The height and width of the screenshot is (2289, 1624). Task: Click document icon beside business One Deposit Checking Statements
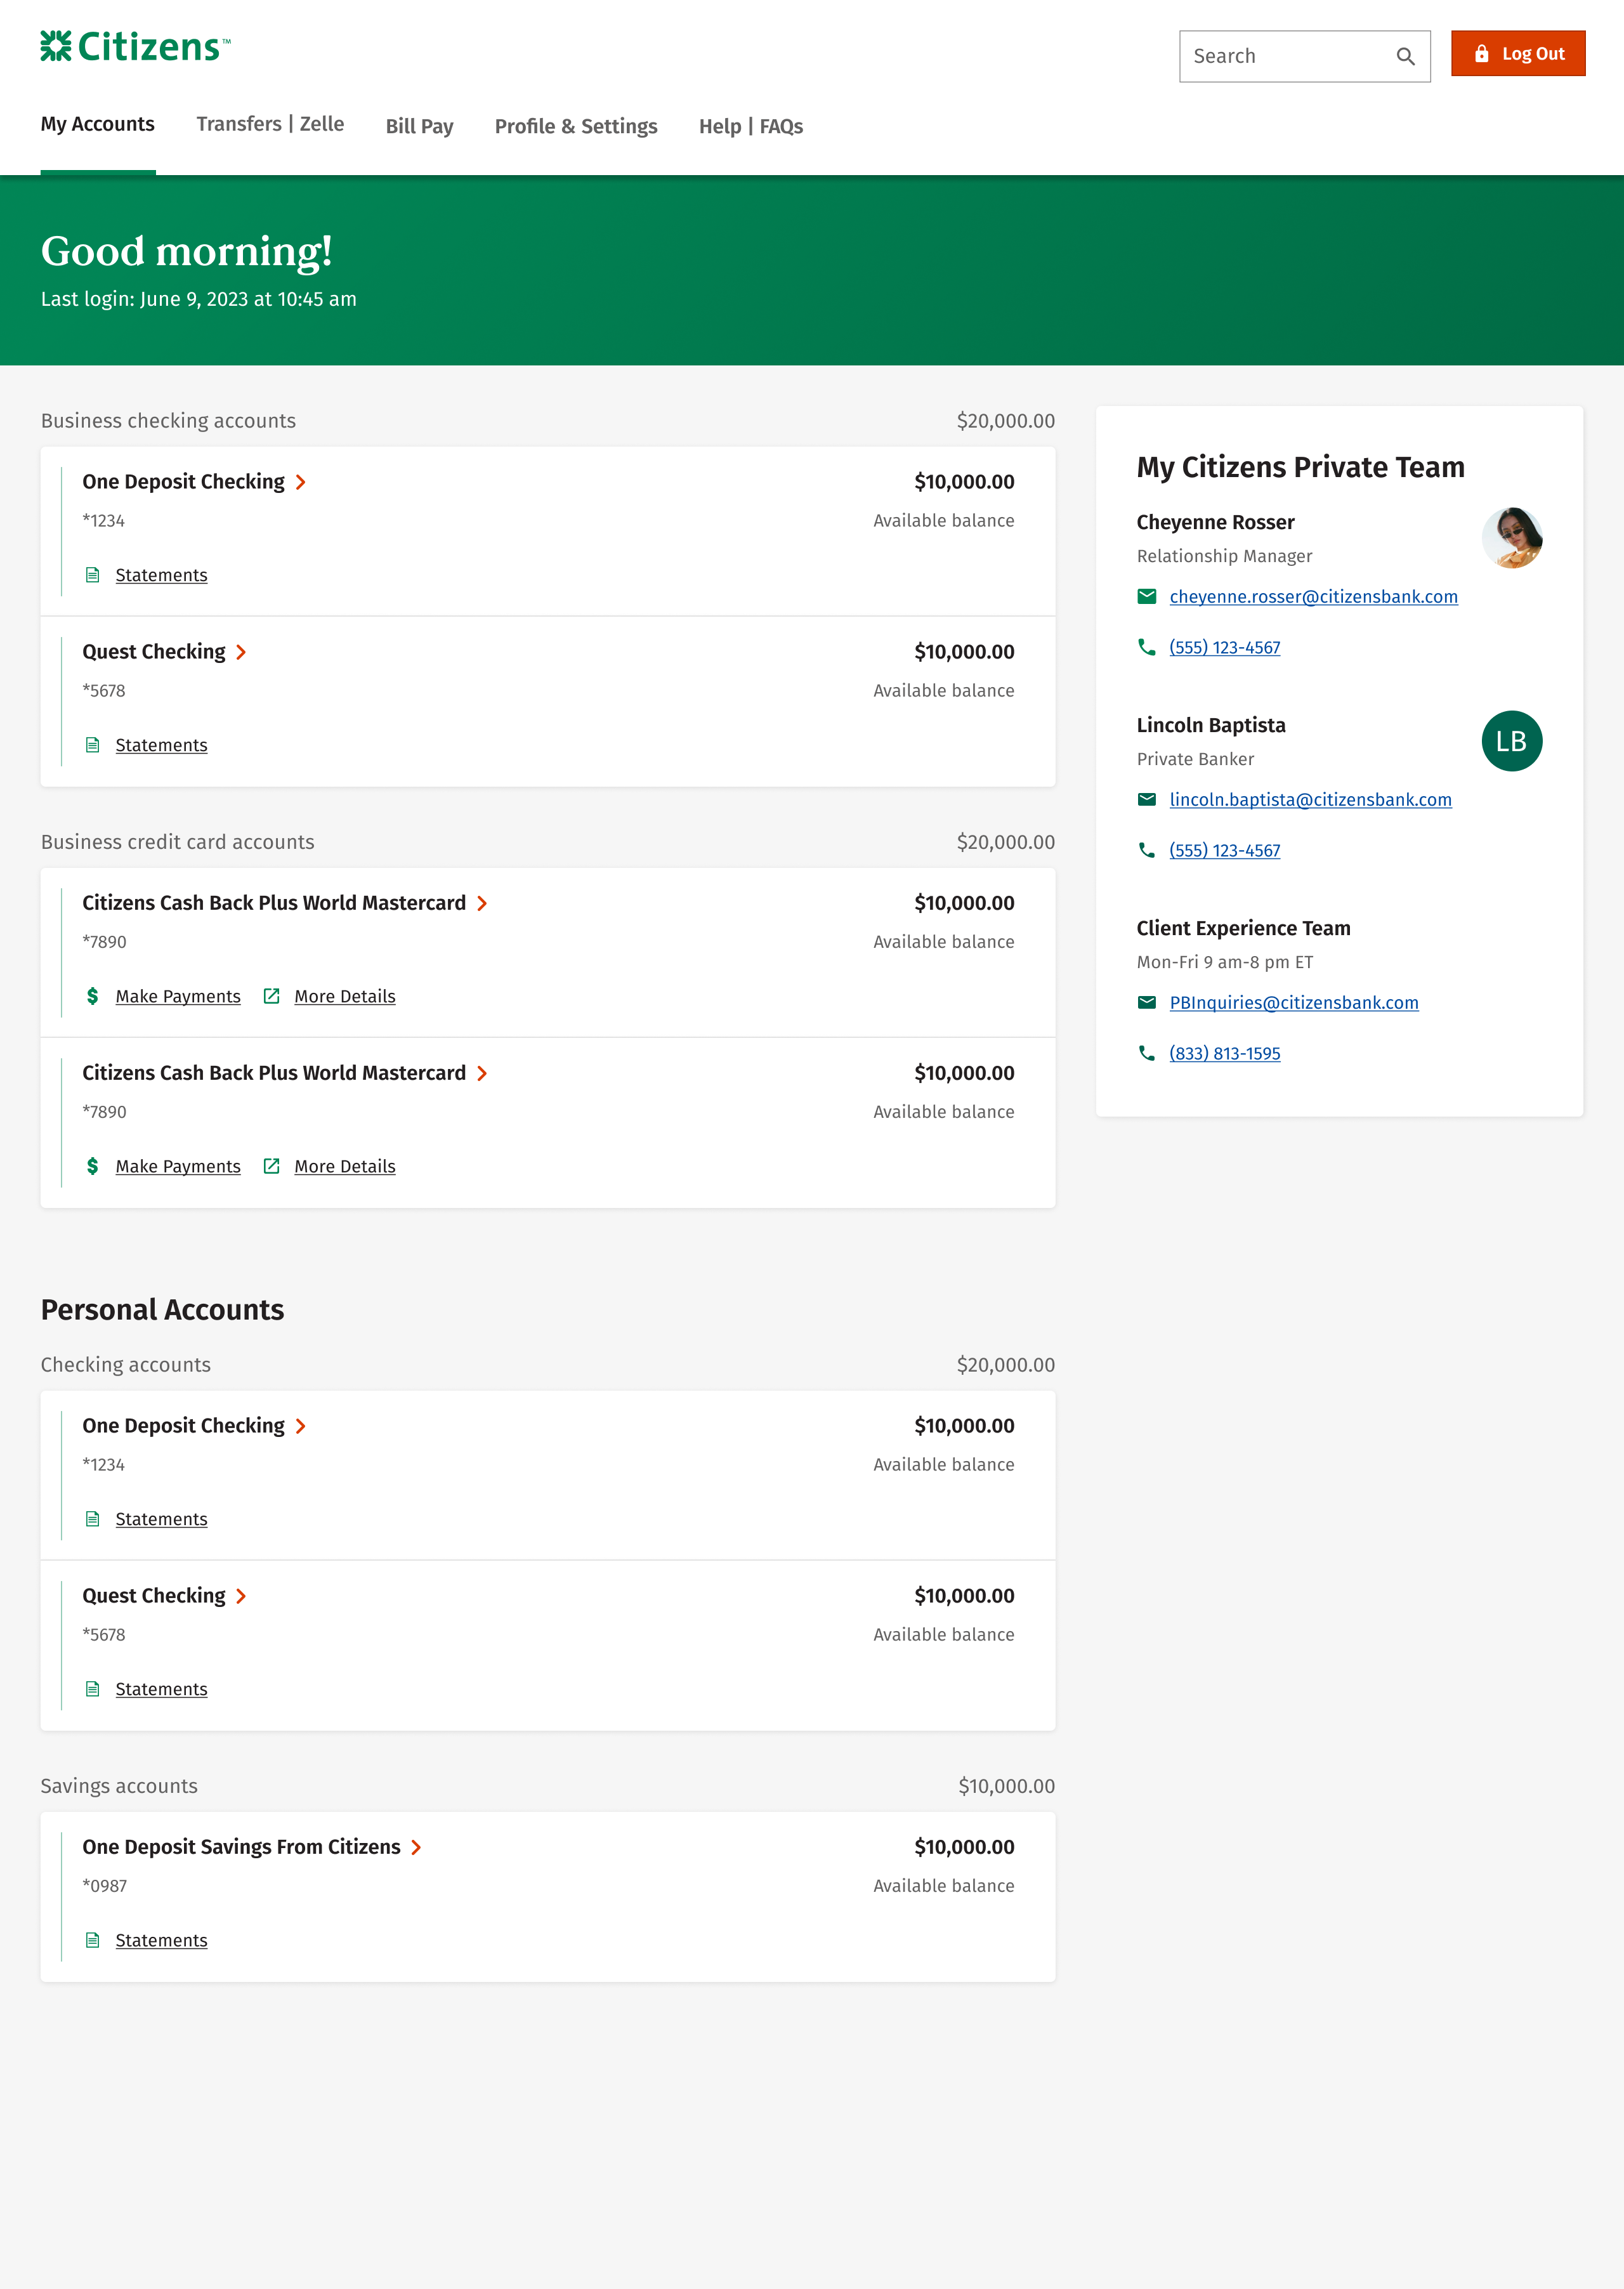point(93,575)
